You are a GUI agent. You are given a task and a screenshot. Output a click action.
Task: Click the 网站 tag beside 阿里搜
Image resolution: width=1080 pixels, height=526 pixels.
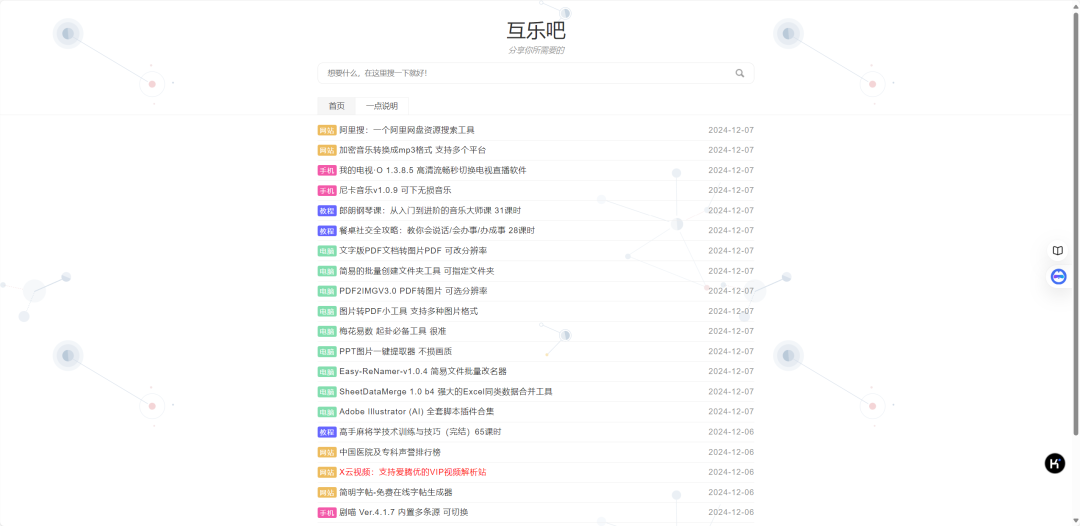point(327,130)
